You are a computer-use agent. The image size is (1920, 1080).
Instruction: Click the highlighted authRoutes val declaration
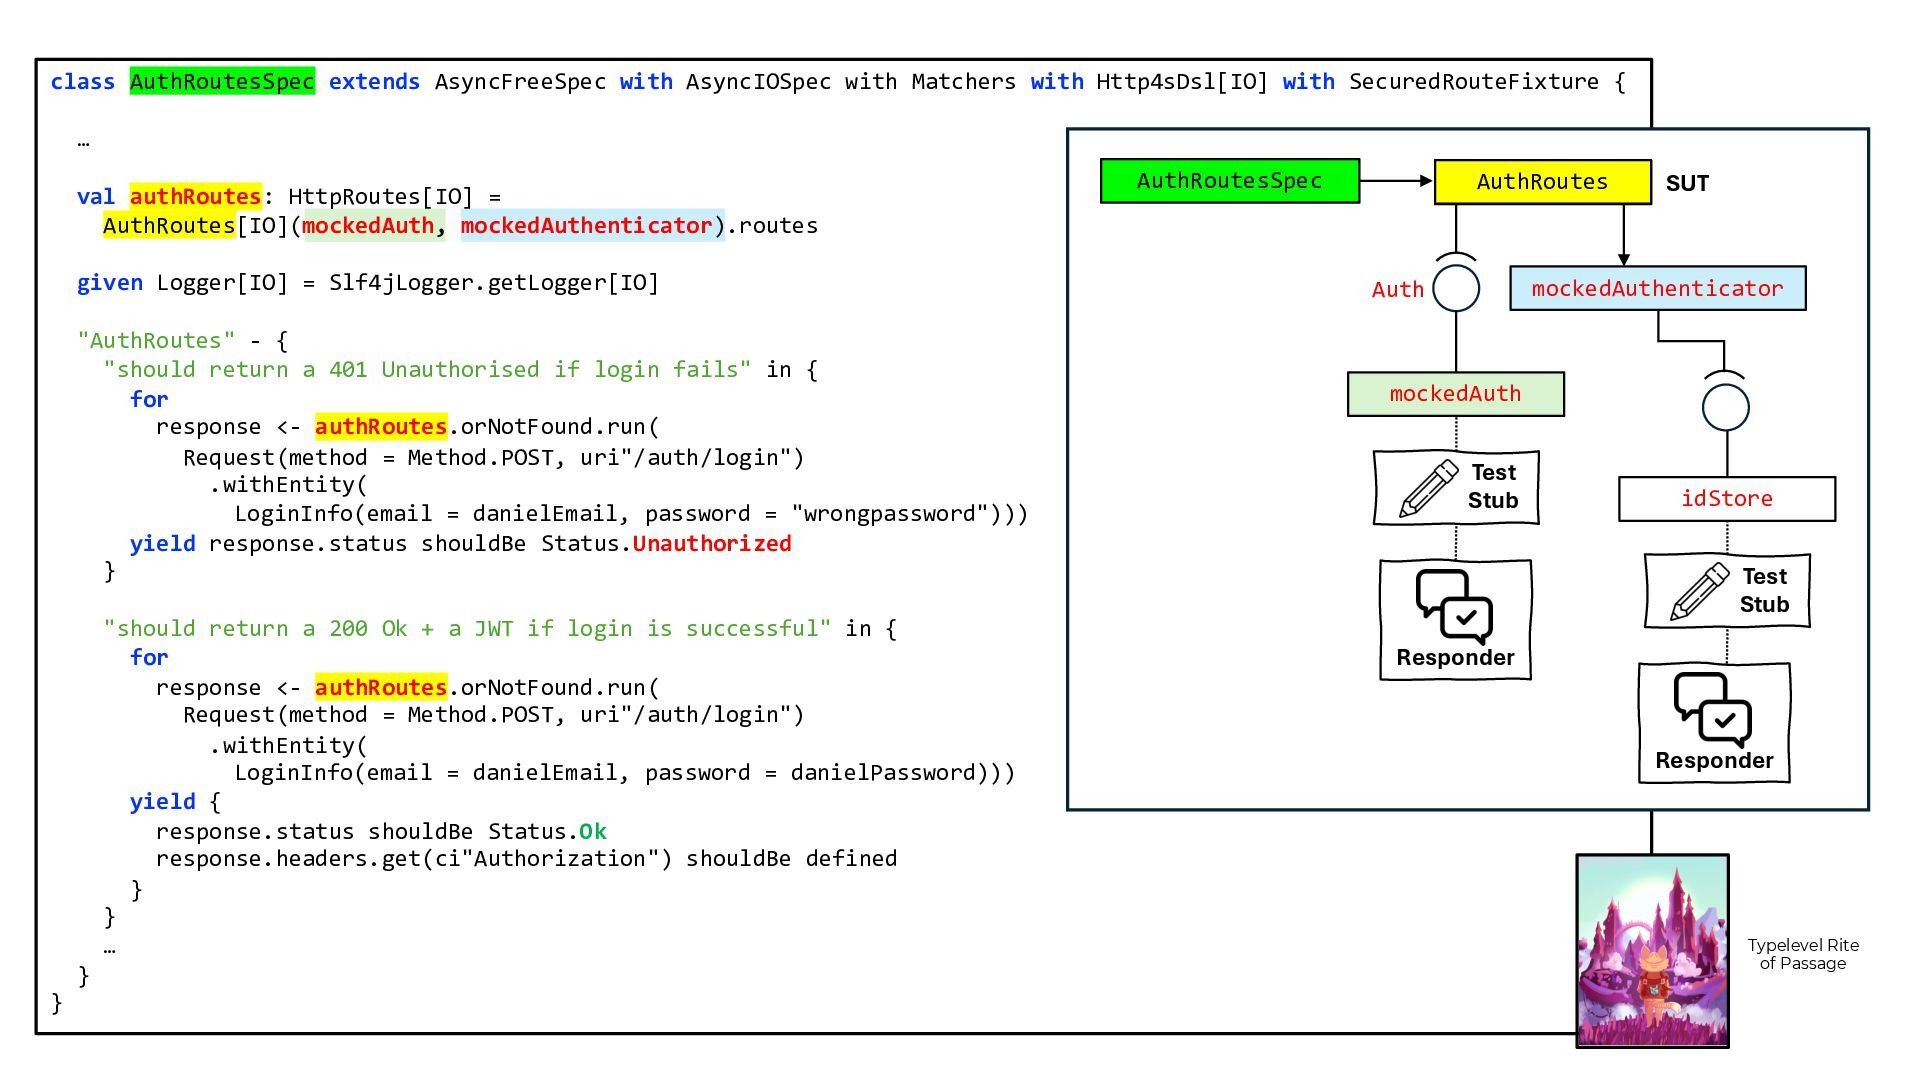click(195, 196)
